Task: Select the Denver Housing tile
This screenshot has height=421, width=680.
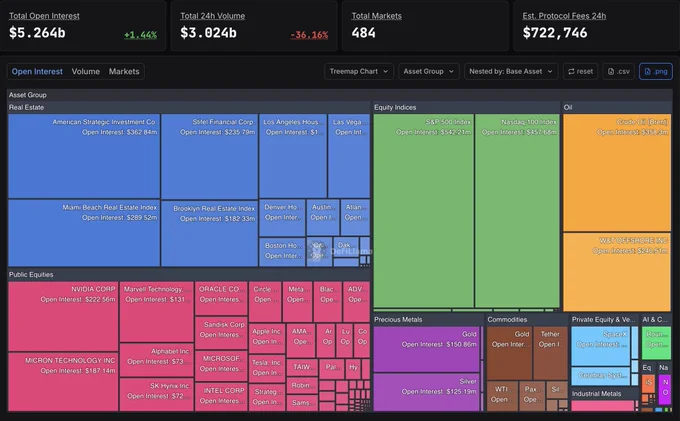Action: pos(282,218)
